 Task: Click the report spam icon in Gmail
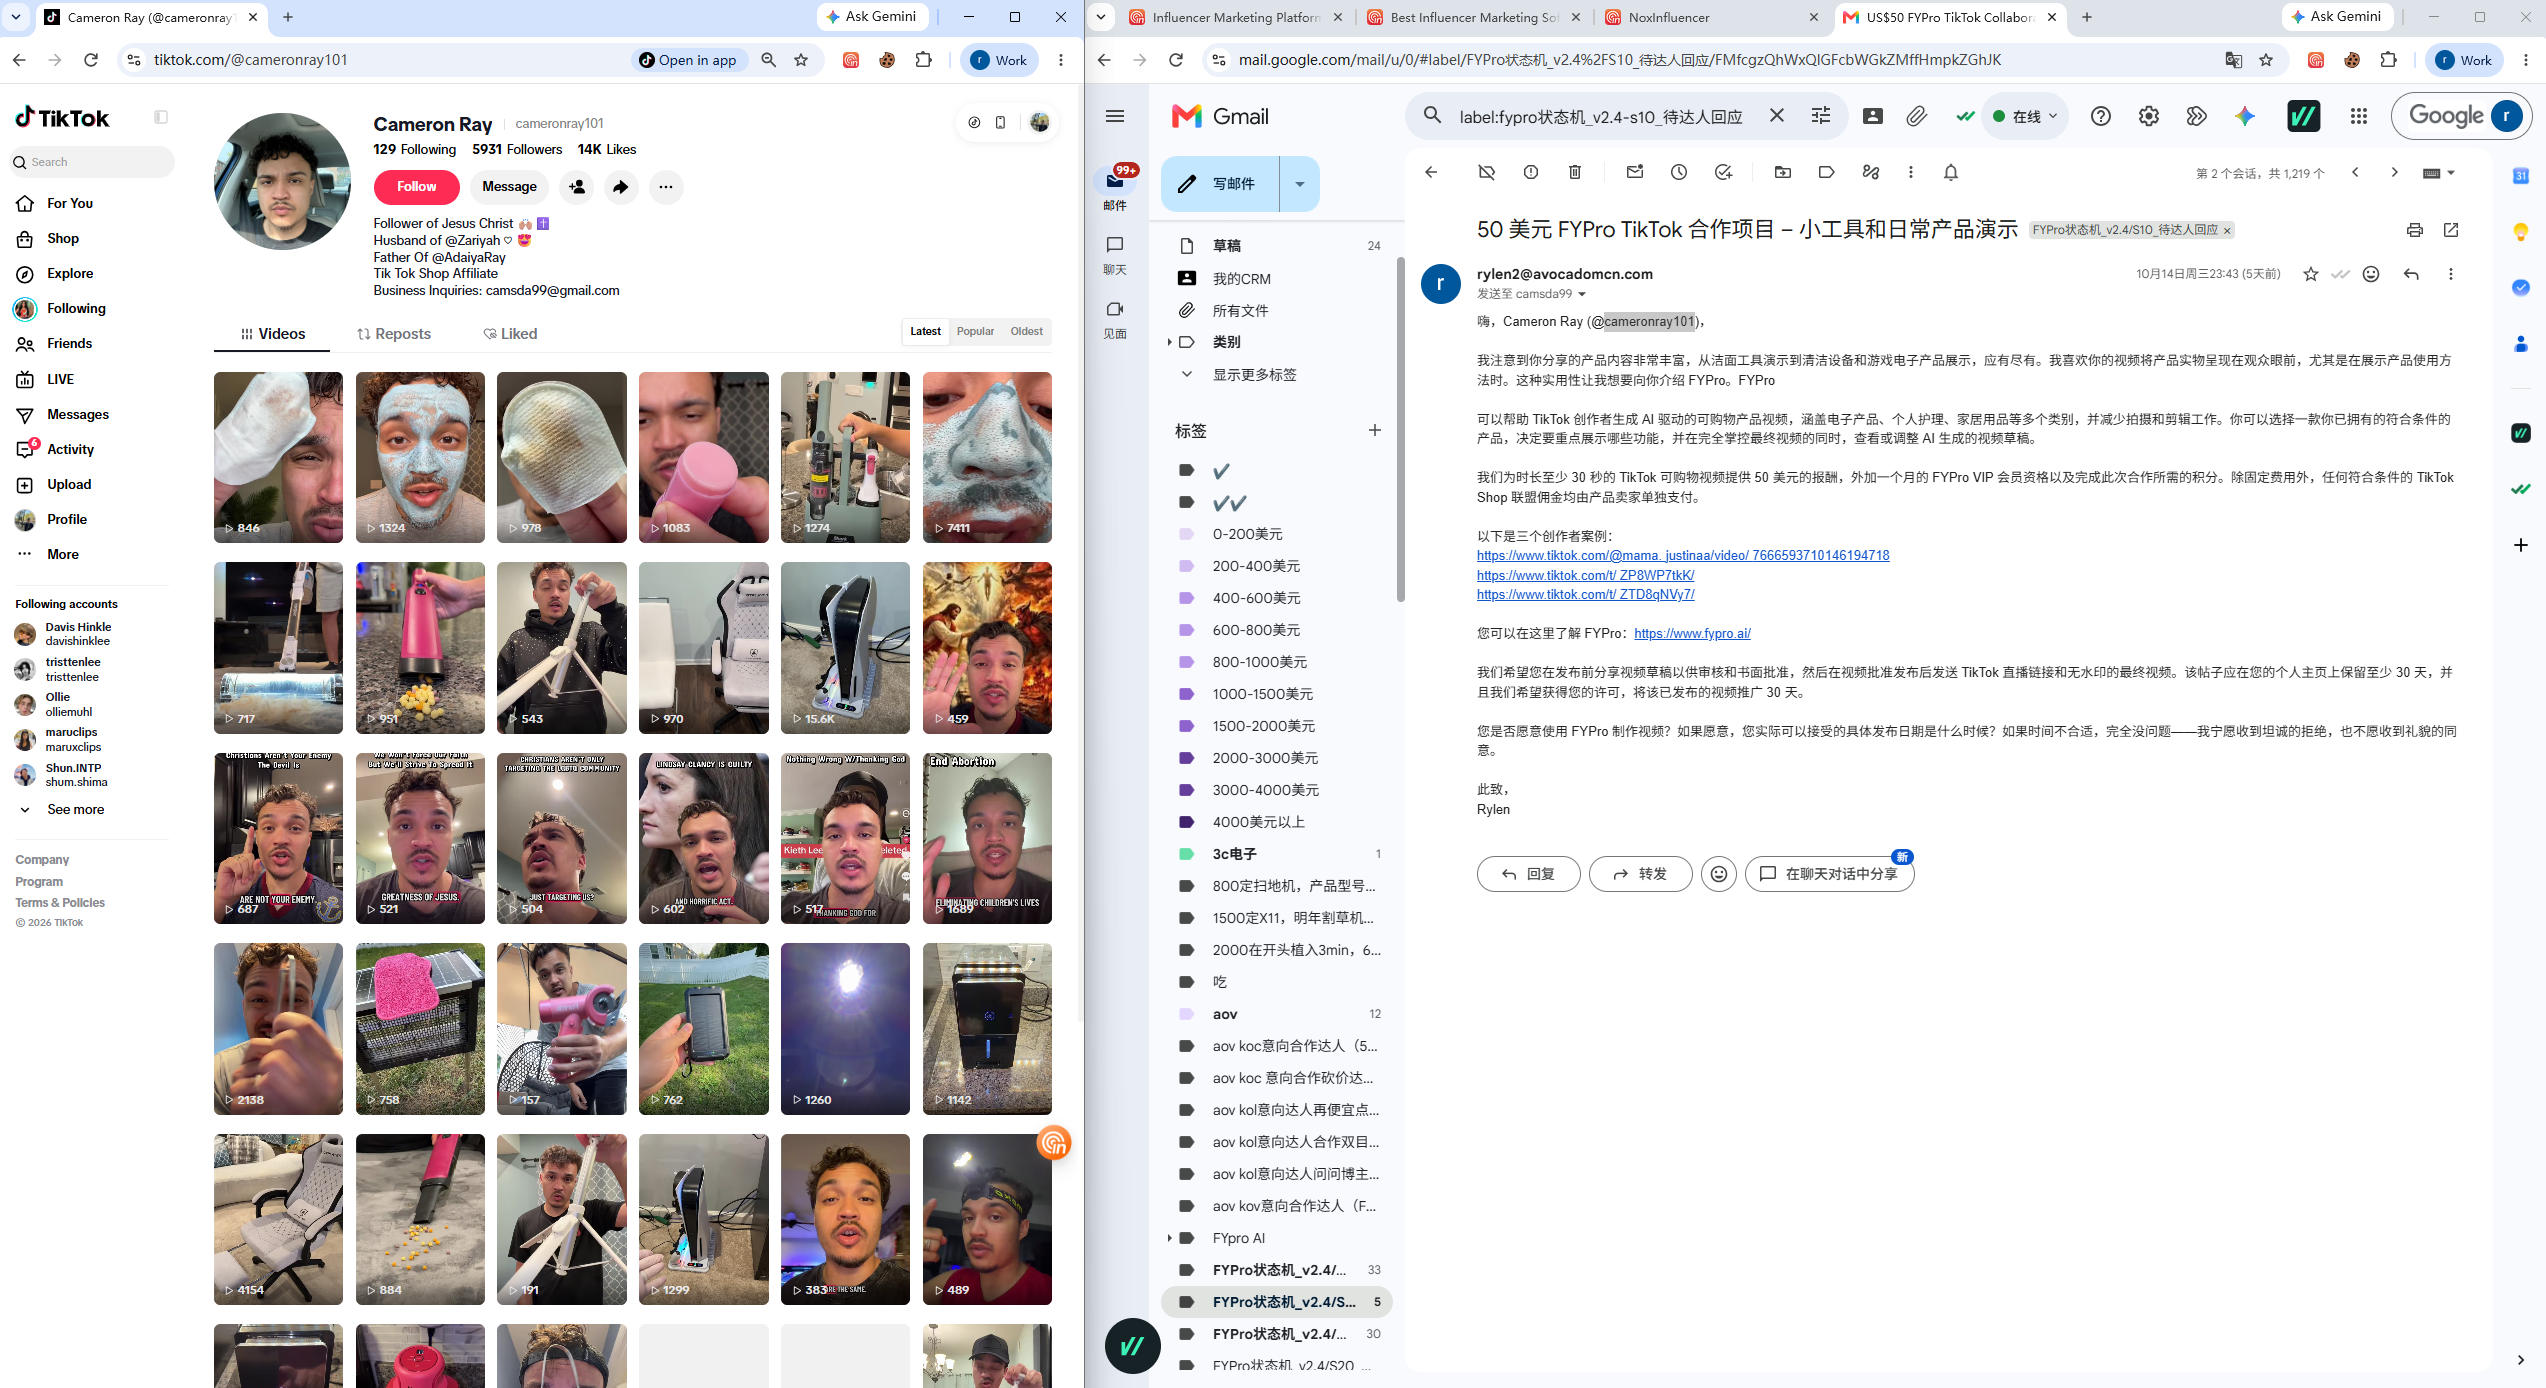point(1530,172)
